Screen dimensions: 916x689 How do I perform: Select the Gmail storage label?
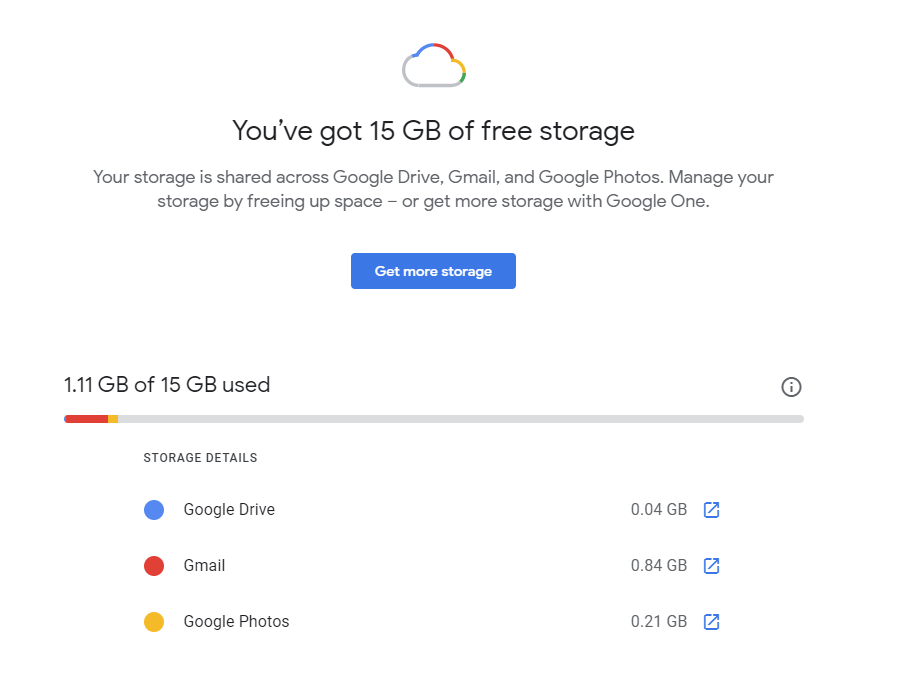coord(204,566)
